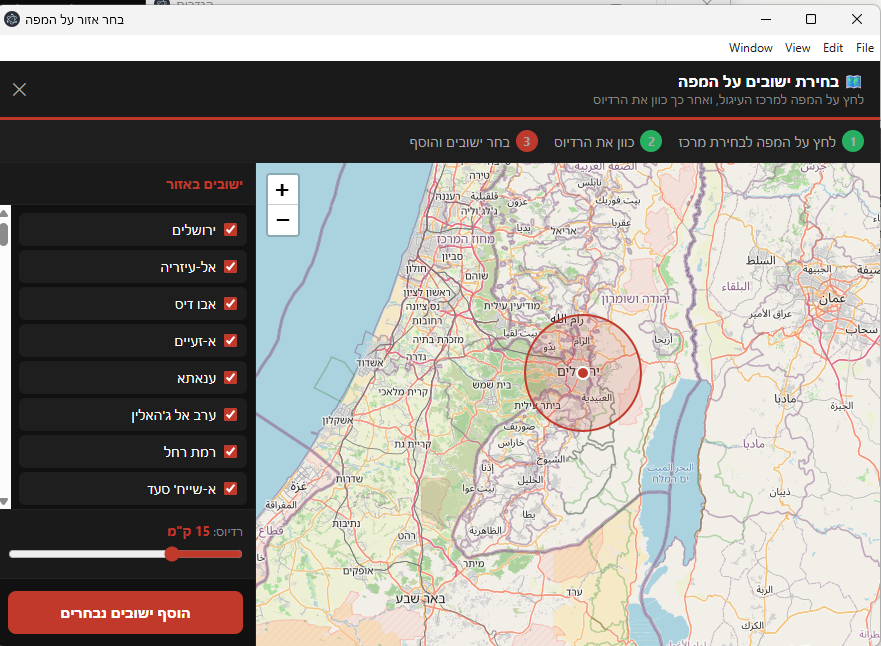Click the אשקלון label on the map
881x646 pixels.
pos(338,420)
